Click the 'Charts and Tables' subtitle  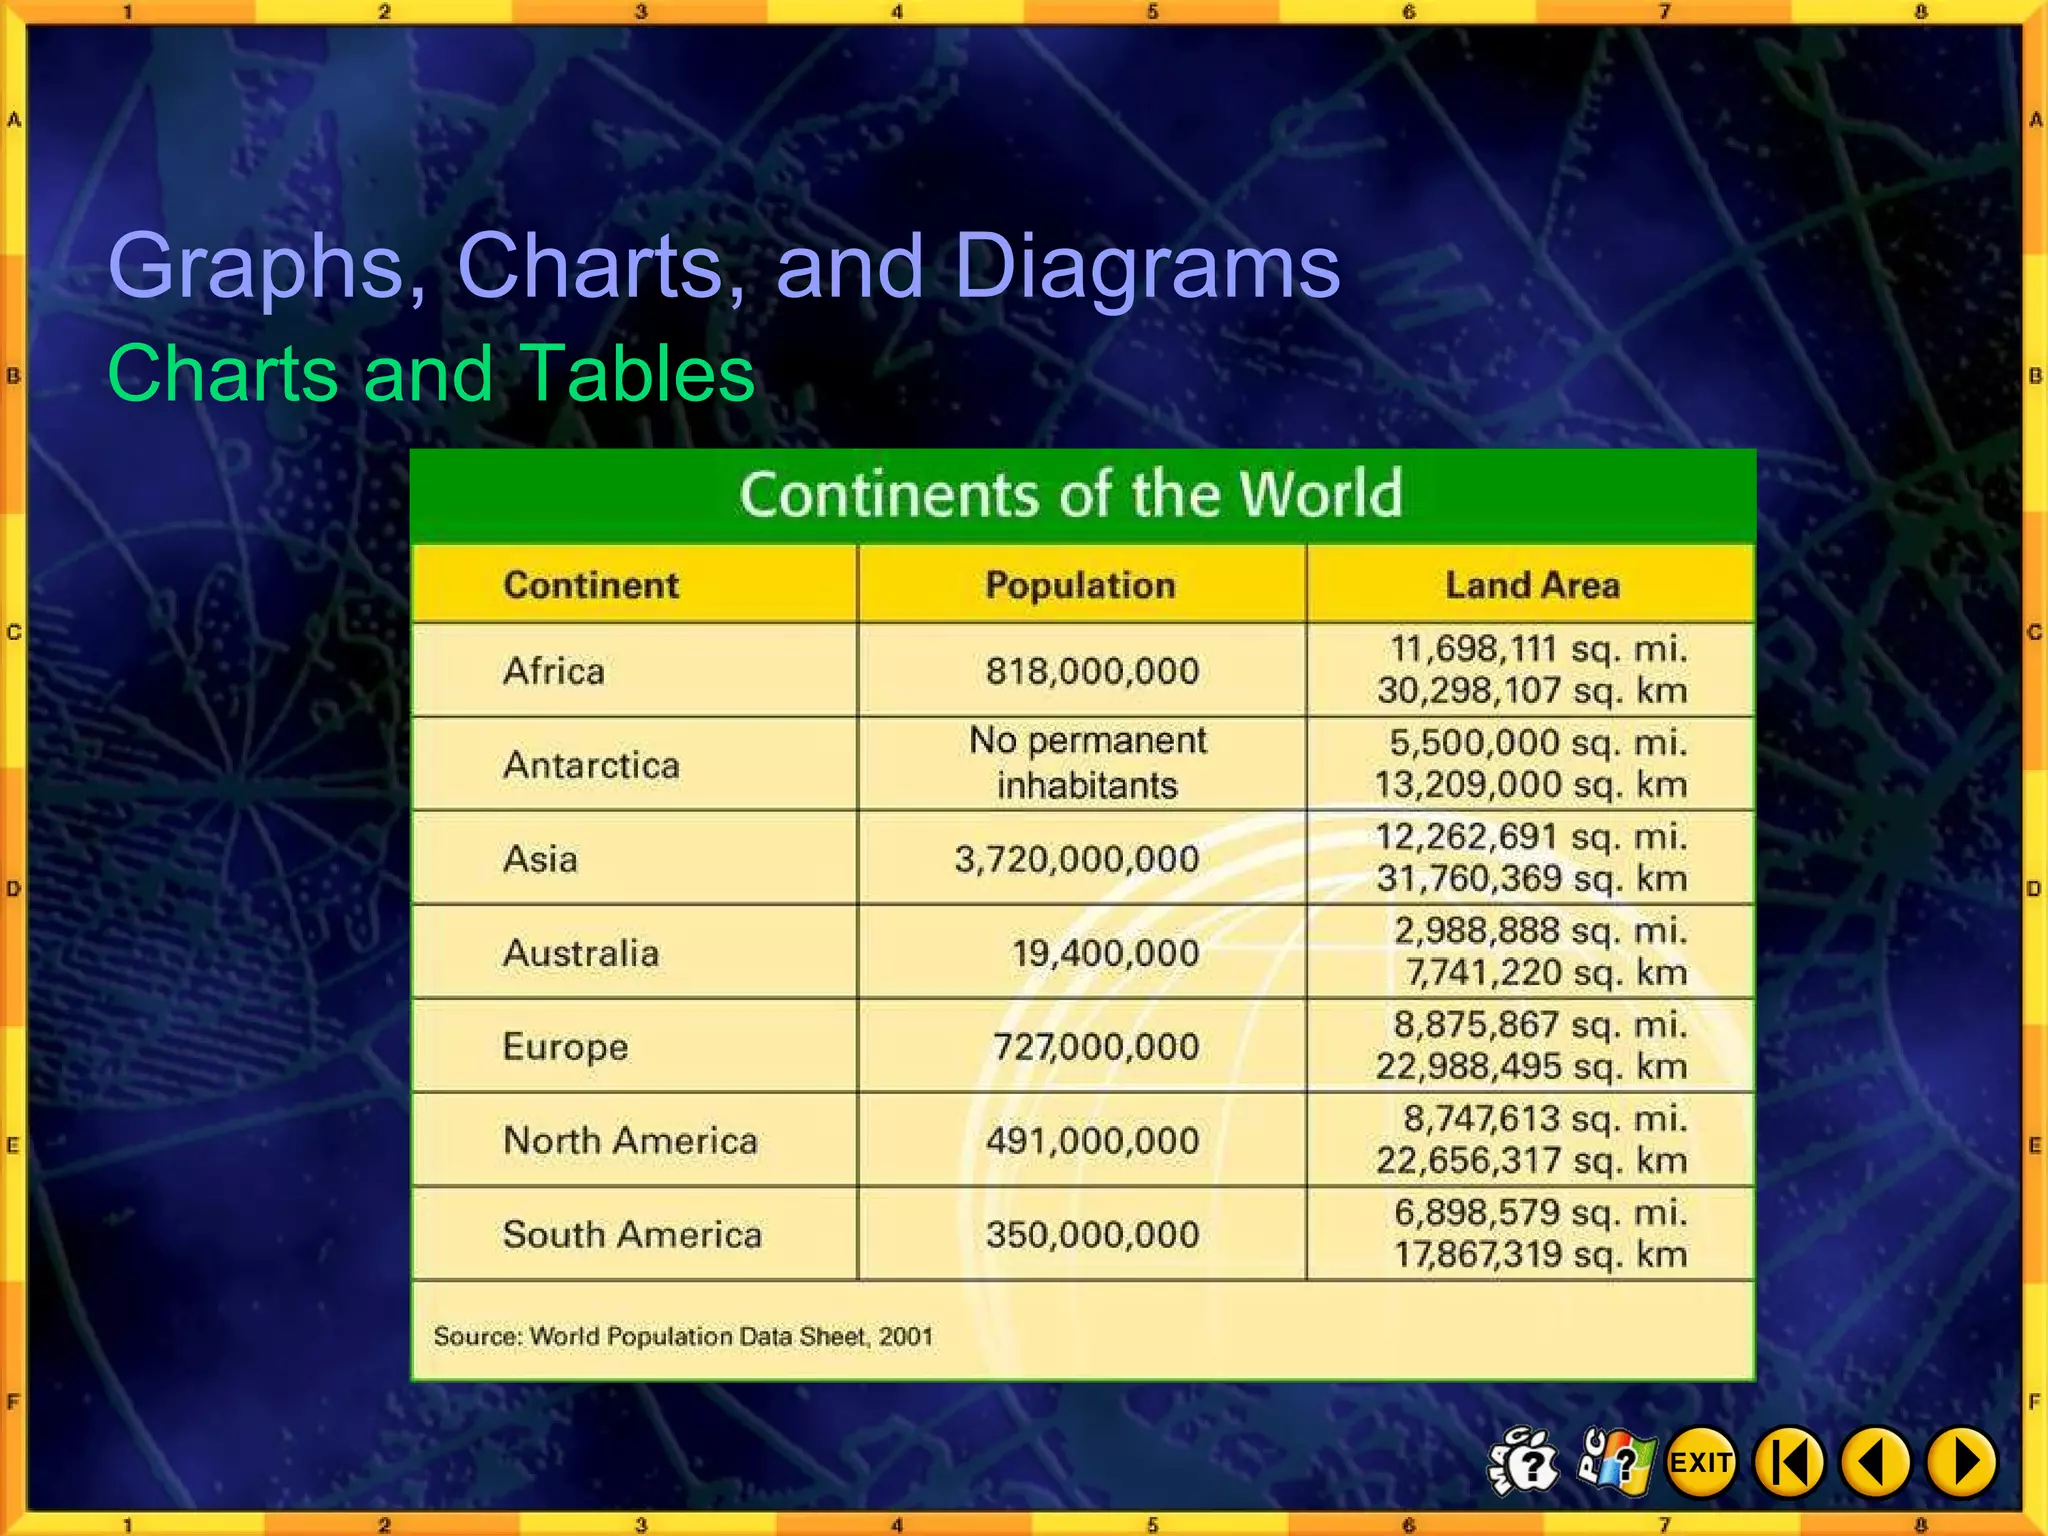(x=431, y=373)
